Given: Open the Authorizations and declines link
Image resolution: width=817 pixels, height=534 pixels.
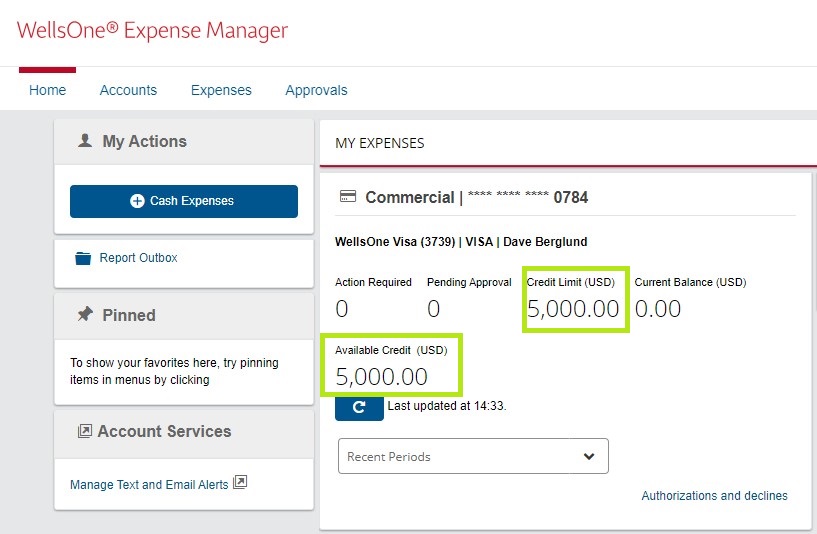Looking at the screenshot, I should coord(714,496).
